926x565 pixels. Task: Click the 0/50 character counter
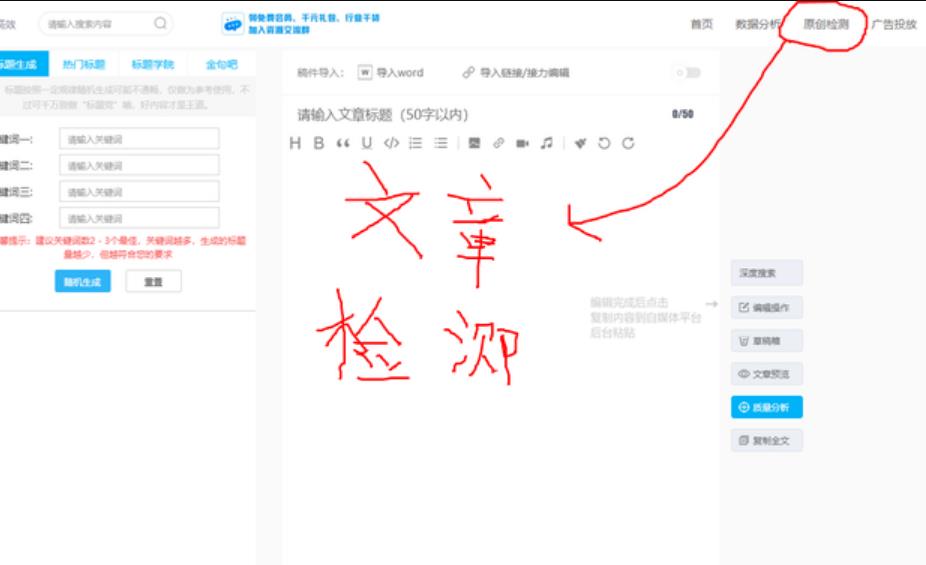pos(683,114)
